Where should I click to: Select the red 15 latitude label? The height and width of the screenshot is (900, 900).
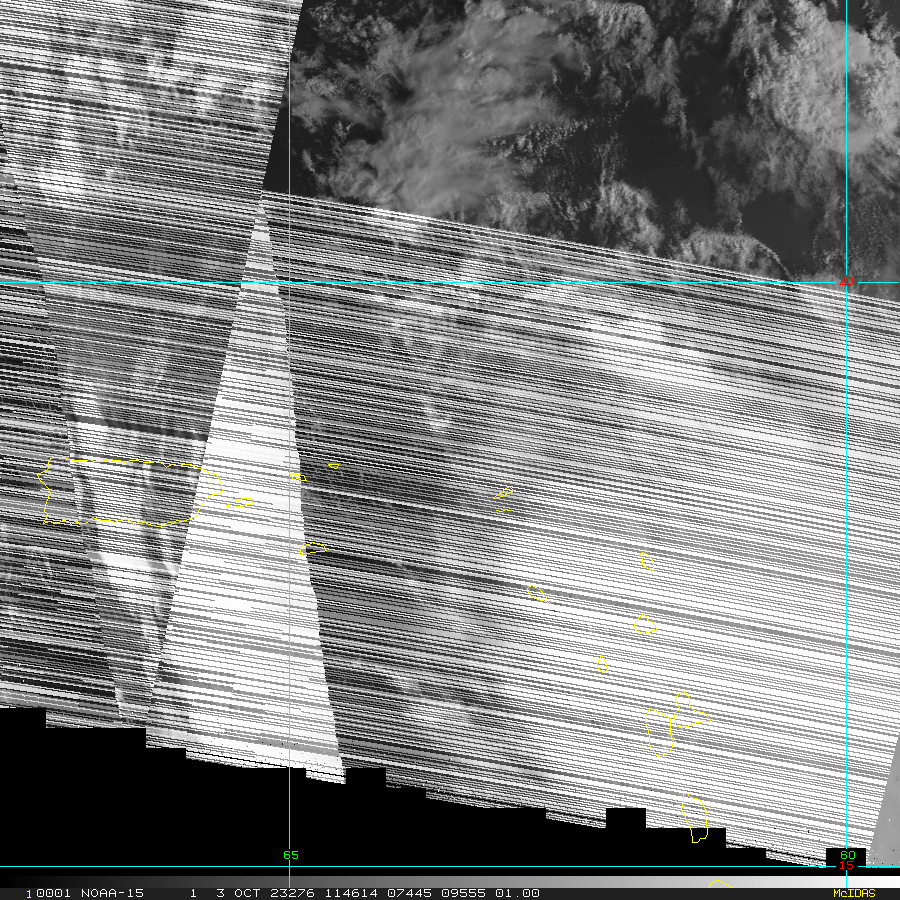click(847, 866)
